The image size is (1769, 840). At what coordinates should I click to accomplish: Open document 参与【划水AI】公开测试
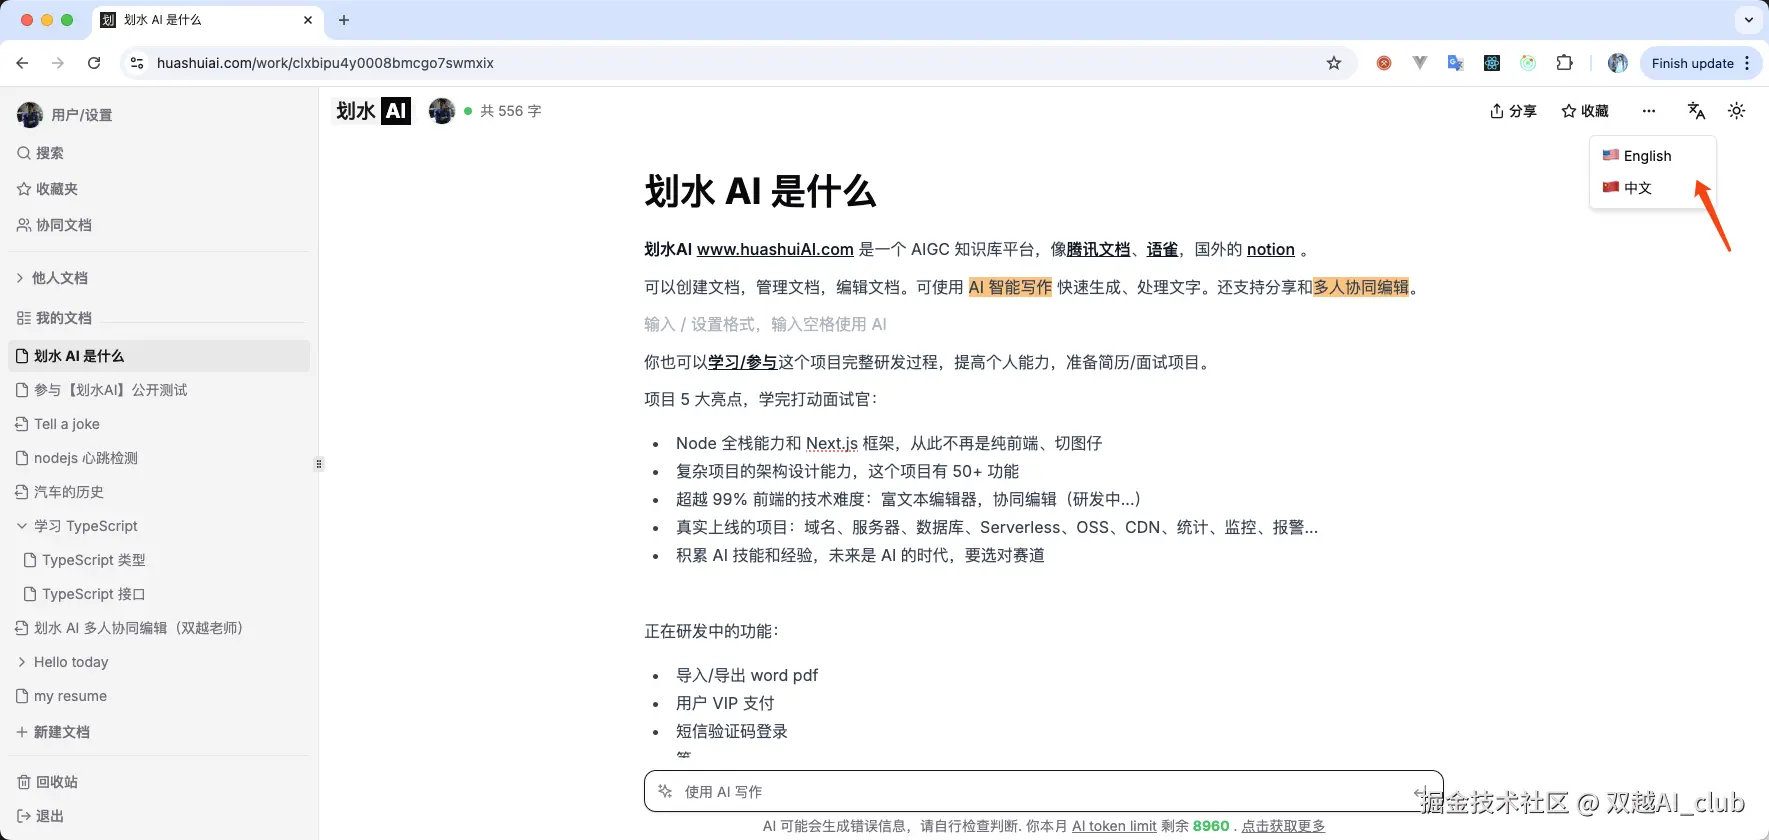[x=101, y=390]
